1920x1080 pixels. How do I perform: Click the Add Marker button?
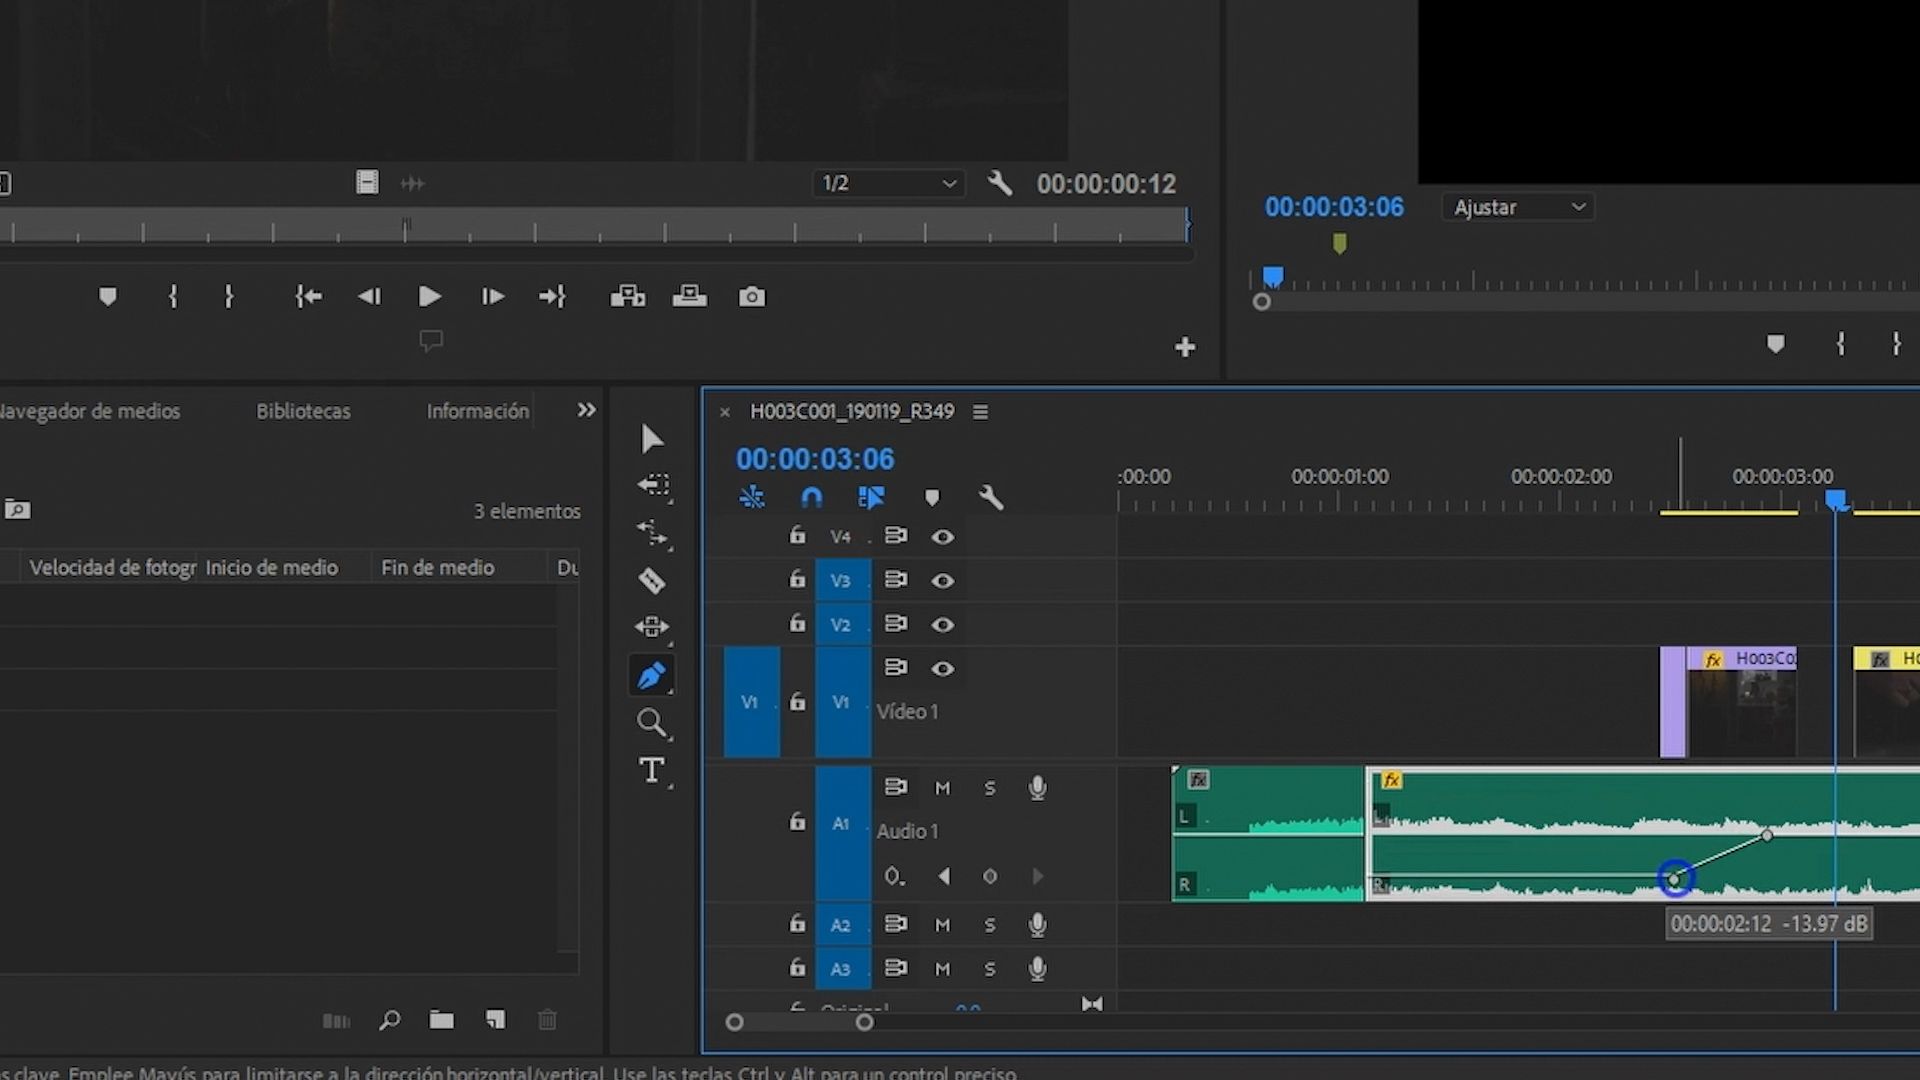point(107,296)
